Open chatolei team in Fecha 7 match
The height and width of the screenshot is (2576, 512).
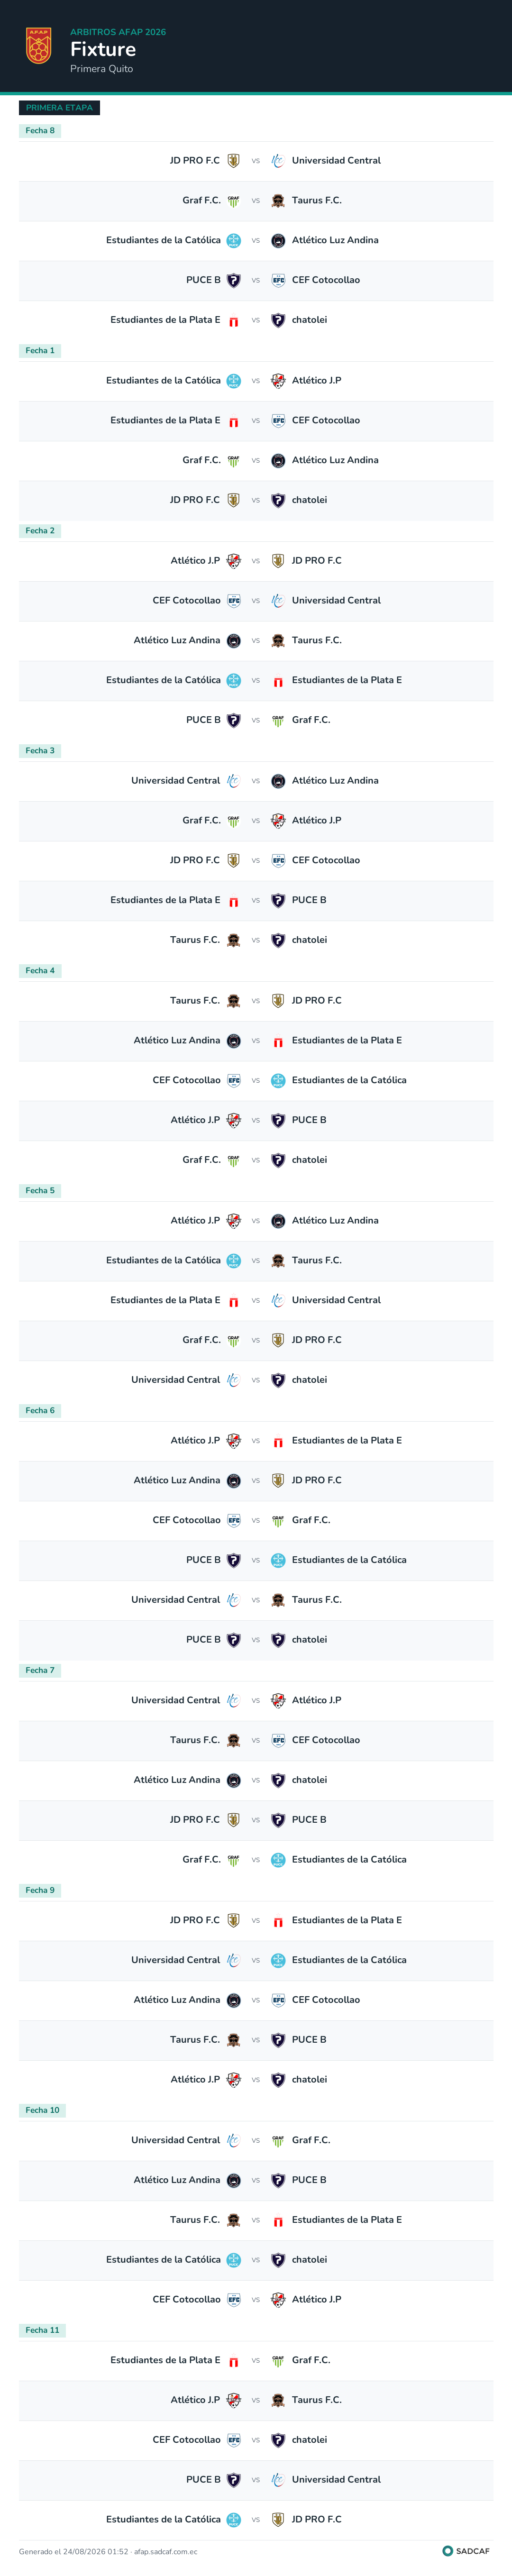[309, 1780]
